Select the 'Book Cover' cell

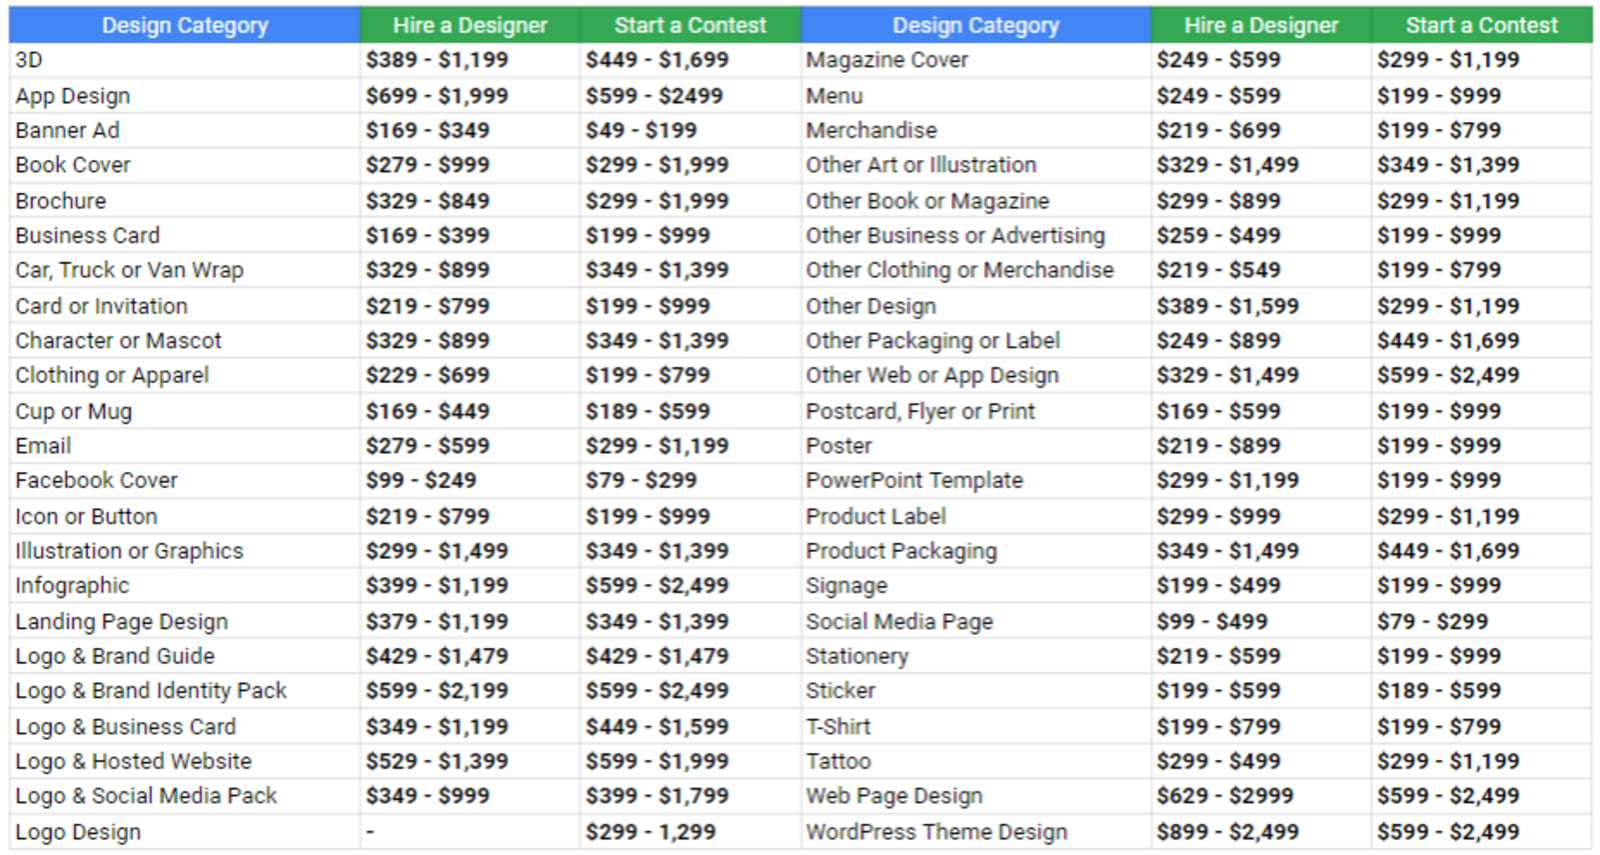[x=185, y=165]
